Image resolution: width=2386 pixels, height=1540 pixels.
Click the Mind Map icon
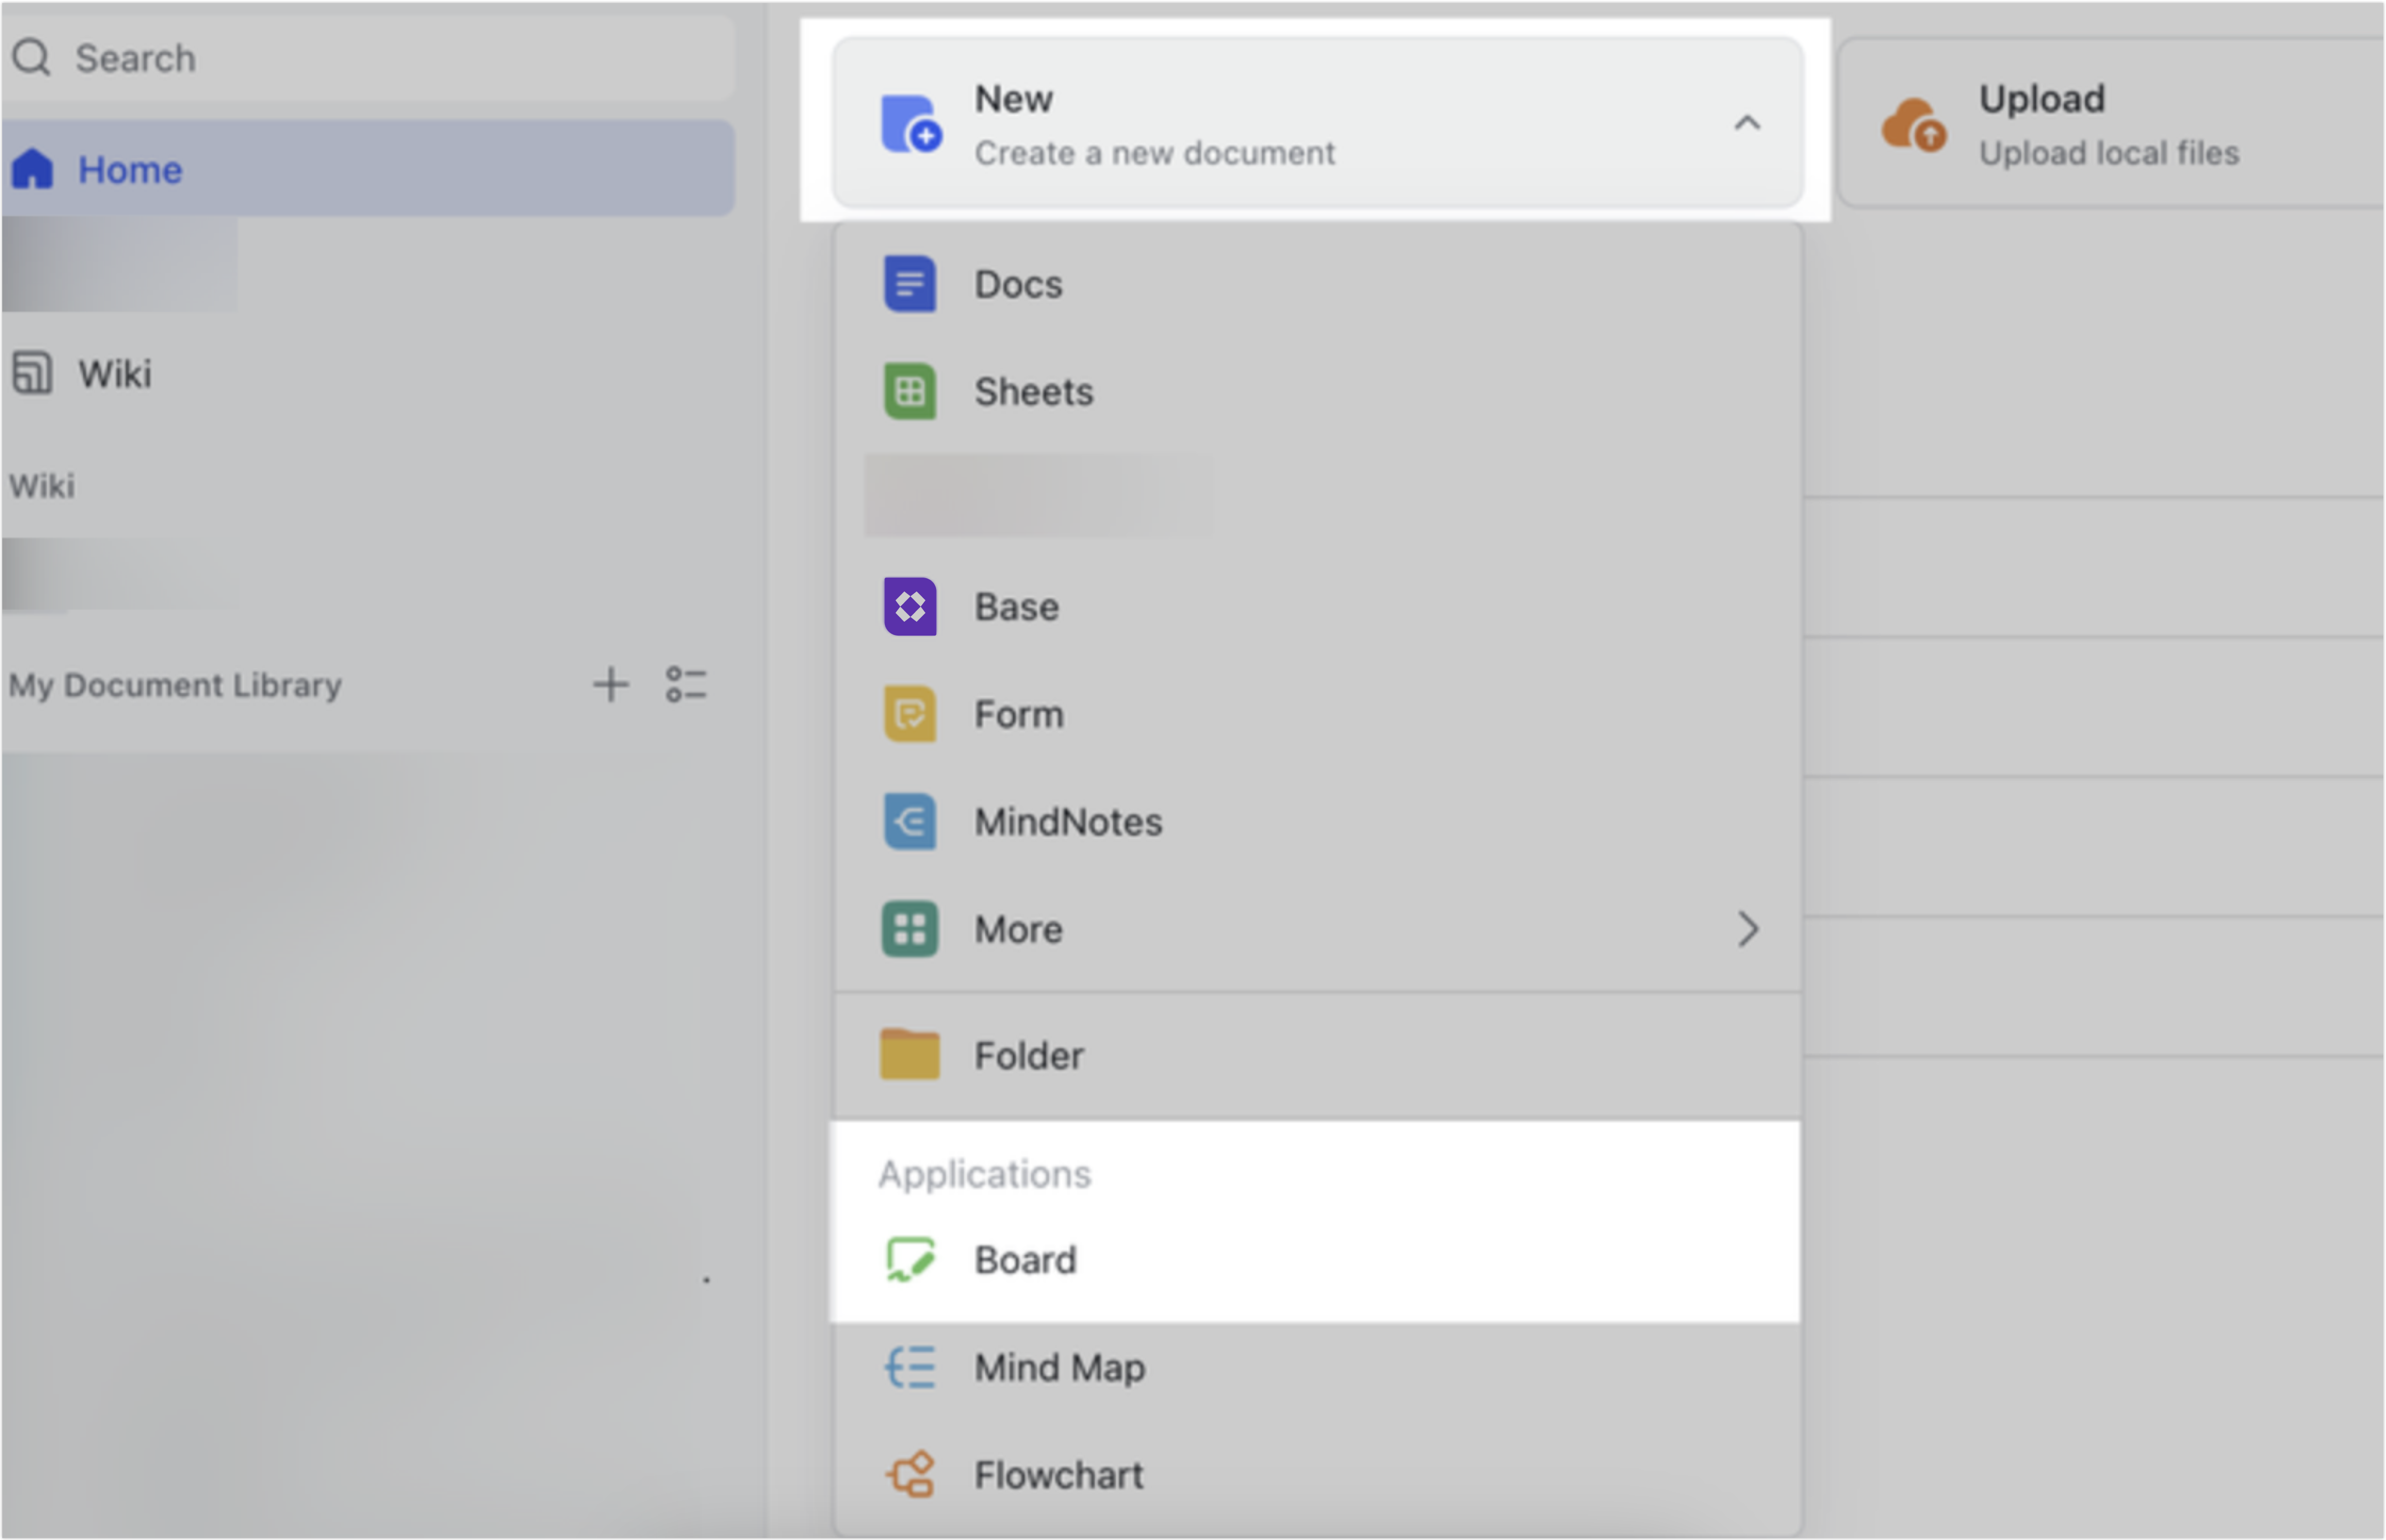910,1367
